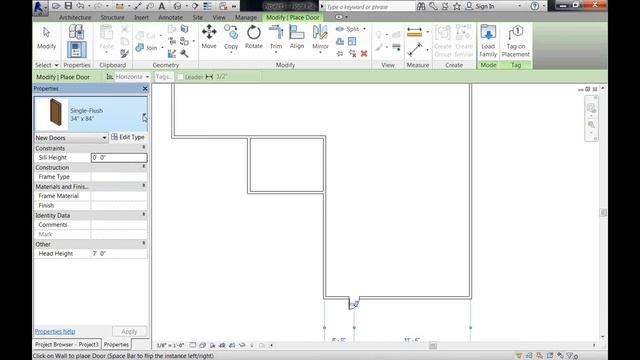This screenshot has height=360, width=640.
Task: Click the vertical scrollbar thumb of the view
Action: (603, 212)
